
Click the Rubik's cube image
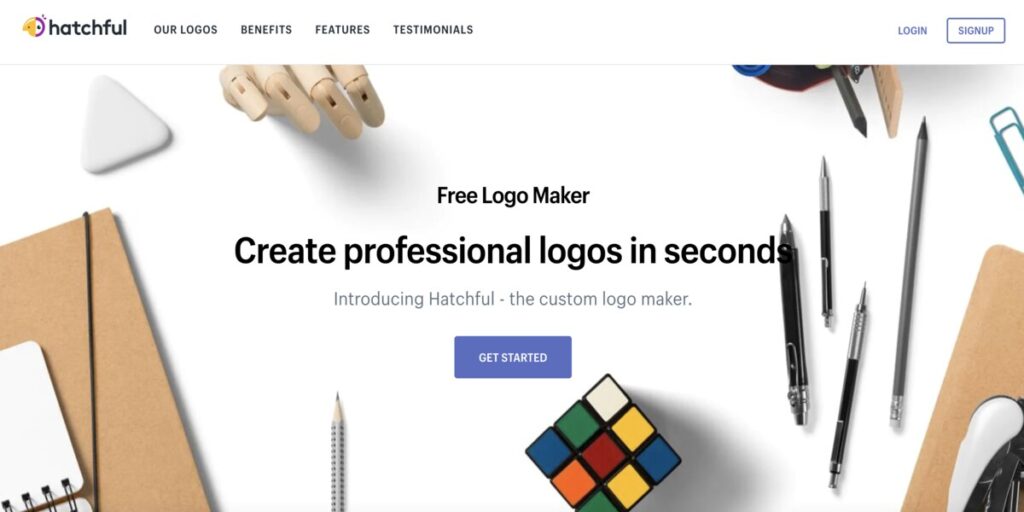[603, 444]
